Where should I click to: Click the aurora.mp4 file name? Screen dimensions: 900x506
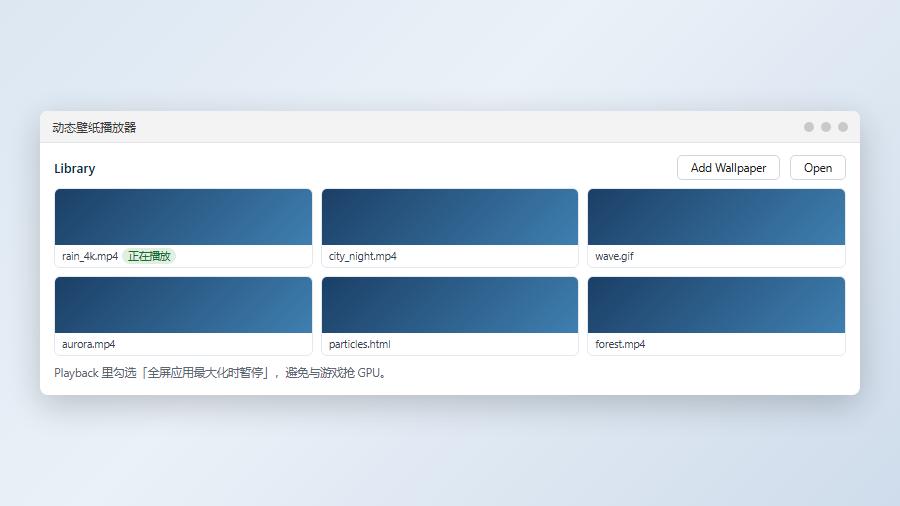(x=88, y=344)
